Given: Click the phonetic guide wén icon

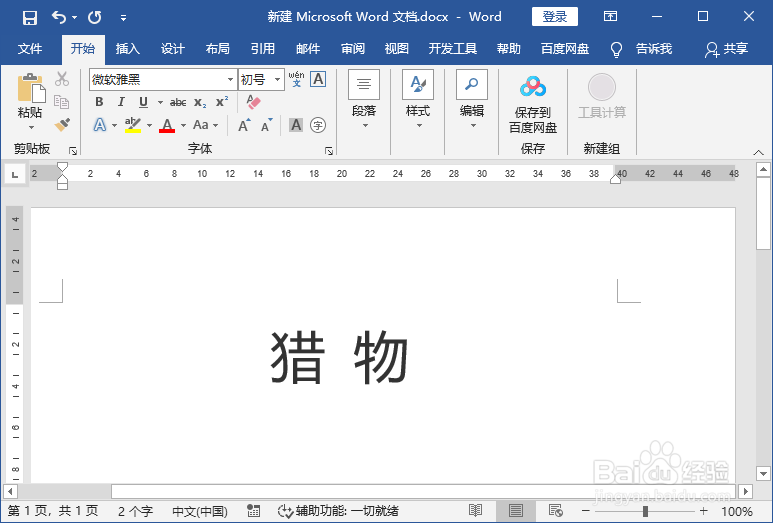Looking at the screenshot, I should (x=296, y=79).
